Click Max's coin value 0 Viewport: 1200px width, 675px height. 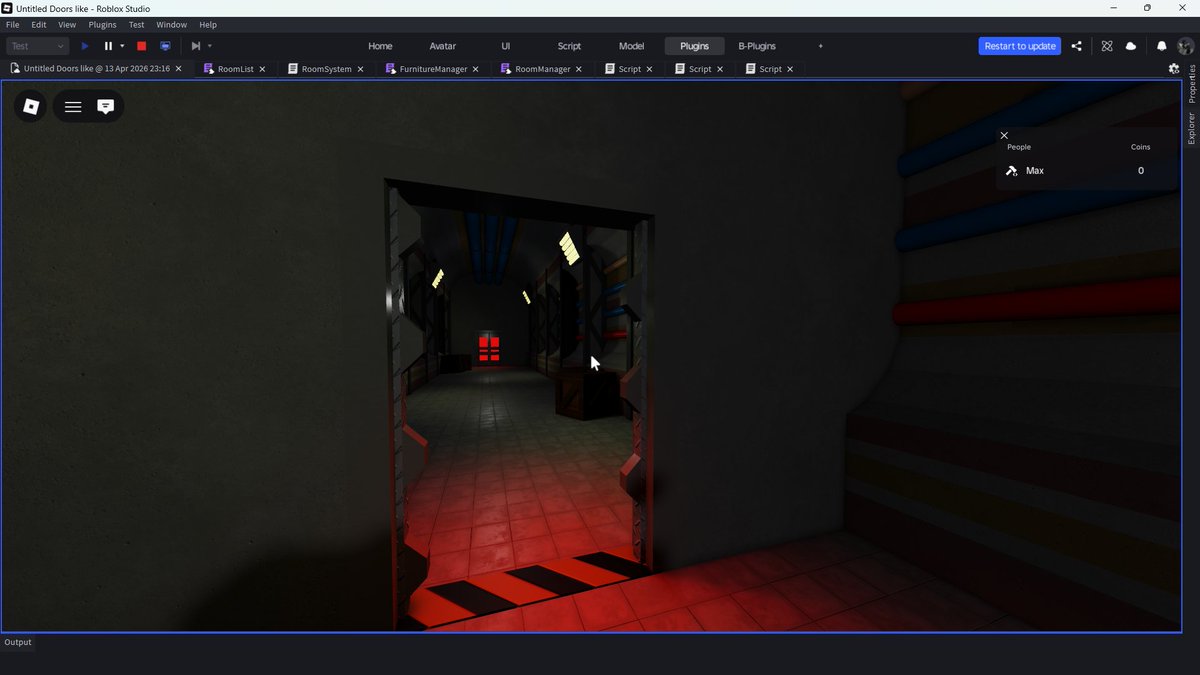click(1141, 171)
